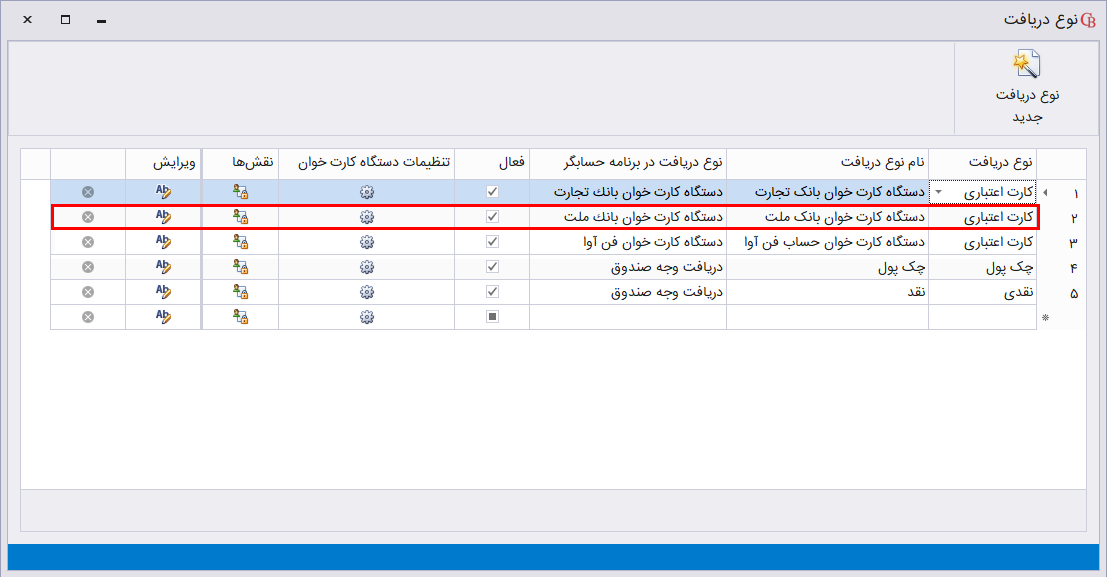Click the تنظیمات دستگاه کارت خوان column header
The image size is (1107, 577).
[x=366, y=162]
